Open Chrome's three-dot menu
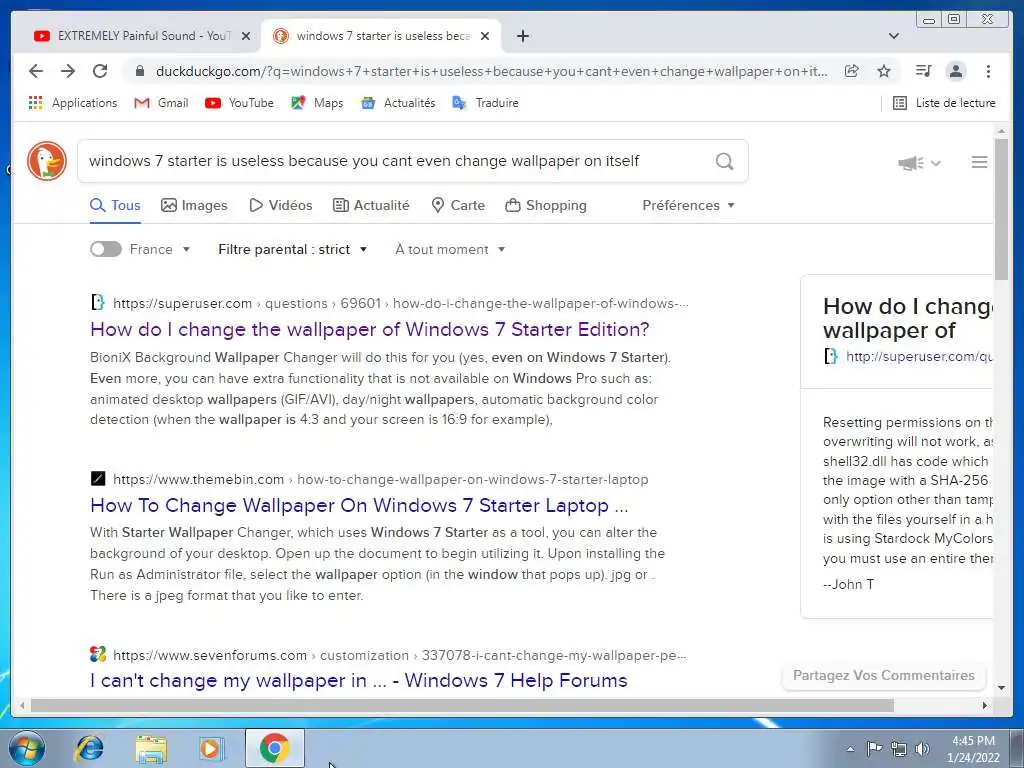The image size is (1024, 768). point(989,71)
